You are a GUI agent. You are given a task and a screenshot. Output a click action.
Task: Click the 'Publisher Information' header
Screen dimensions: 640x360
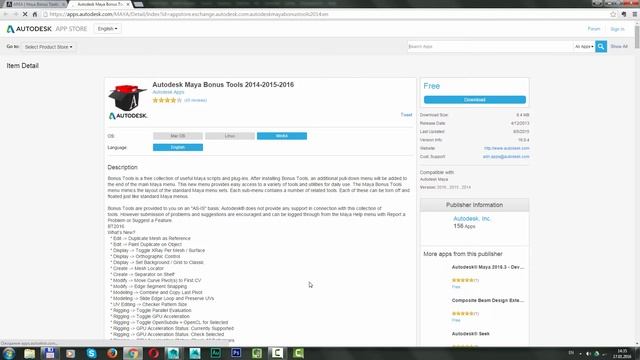point(474,205)
